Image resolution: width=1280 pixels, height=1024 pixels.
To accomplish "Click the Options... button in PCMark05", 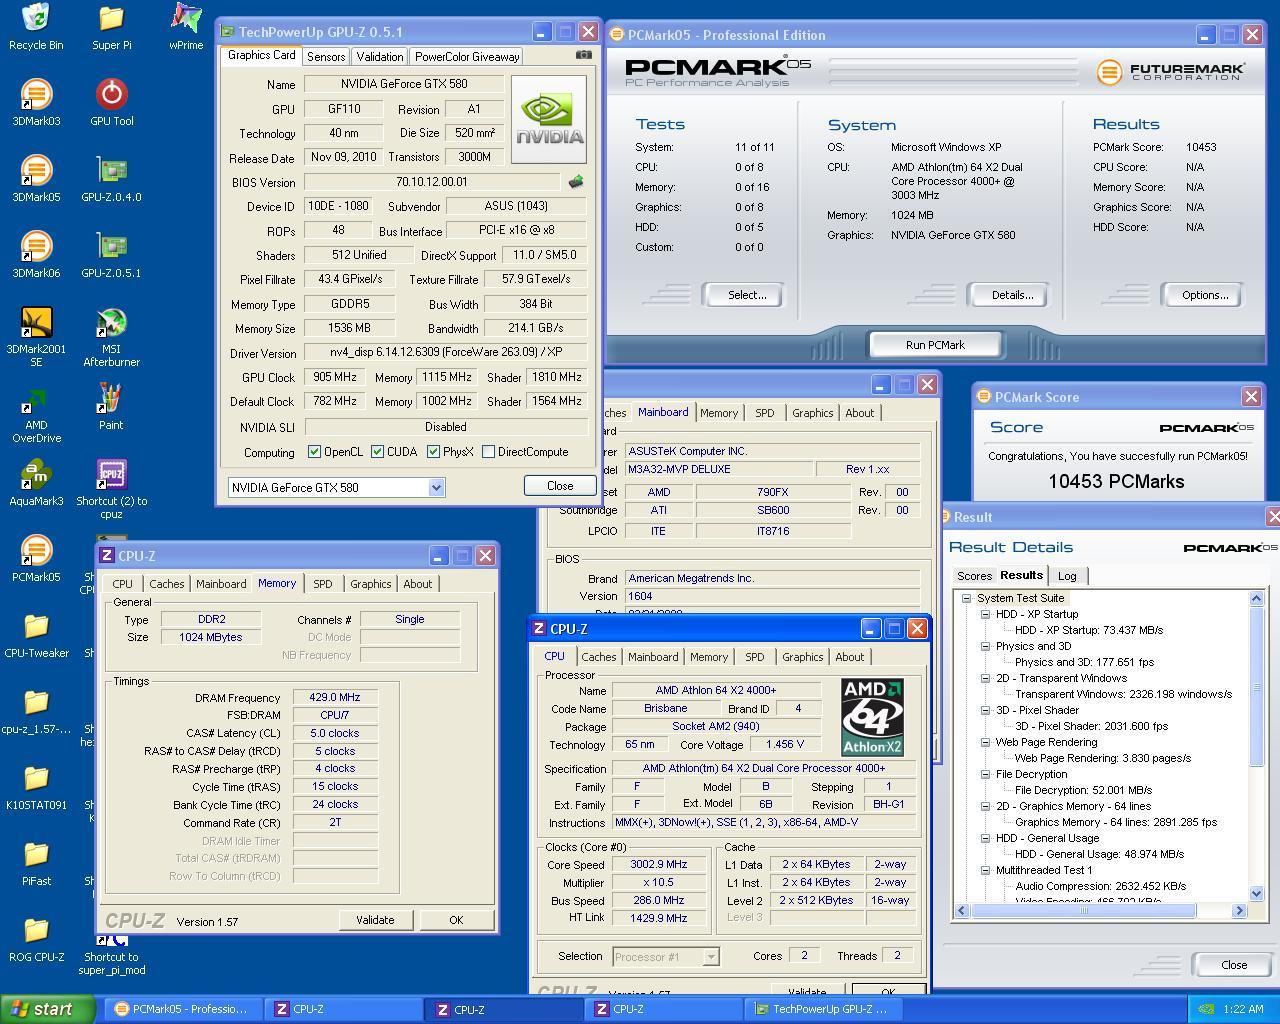I will coord(1204,295).
